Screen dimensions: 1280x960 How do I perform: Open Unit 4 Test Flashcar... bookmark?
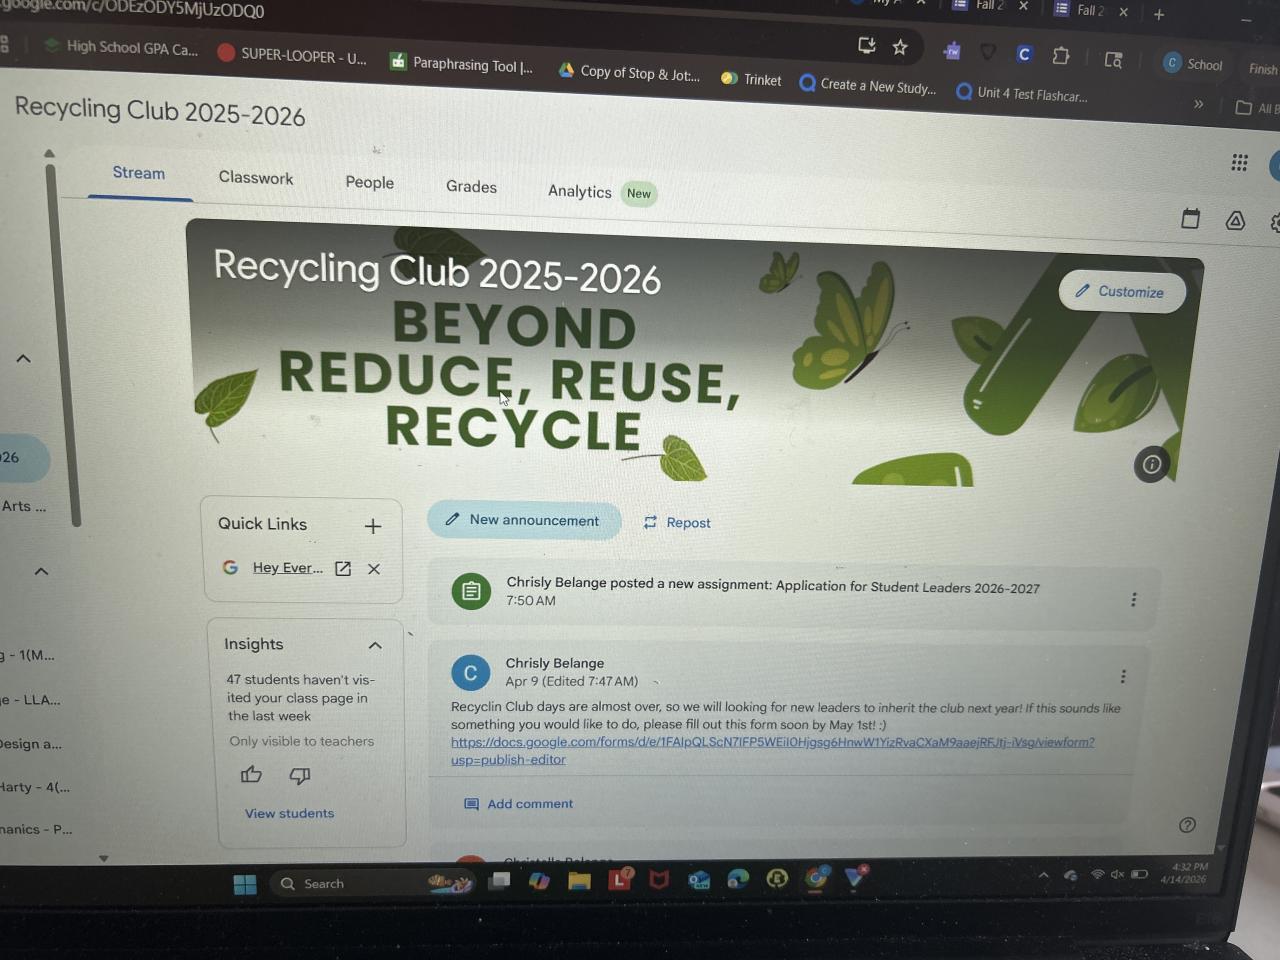click(x=1021, y=93)
